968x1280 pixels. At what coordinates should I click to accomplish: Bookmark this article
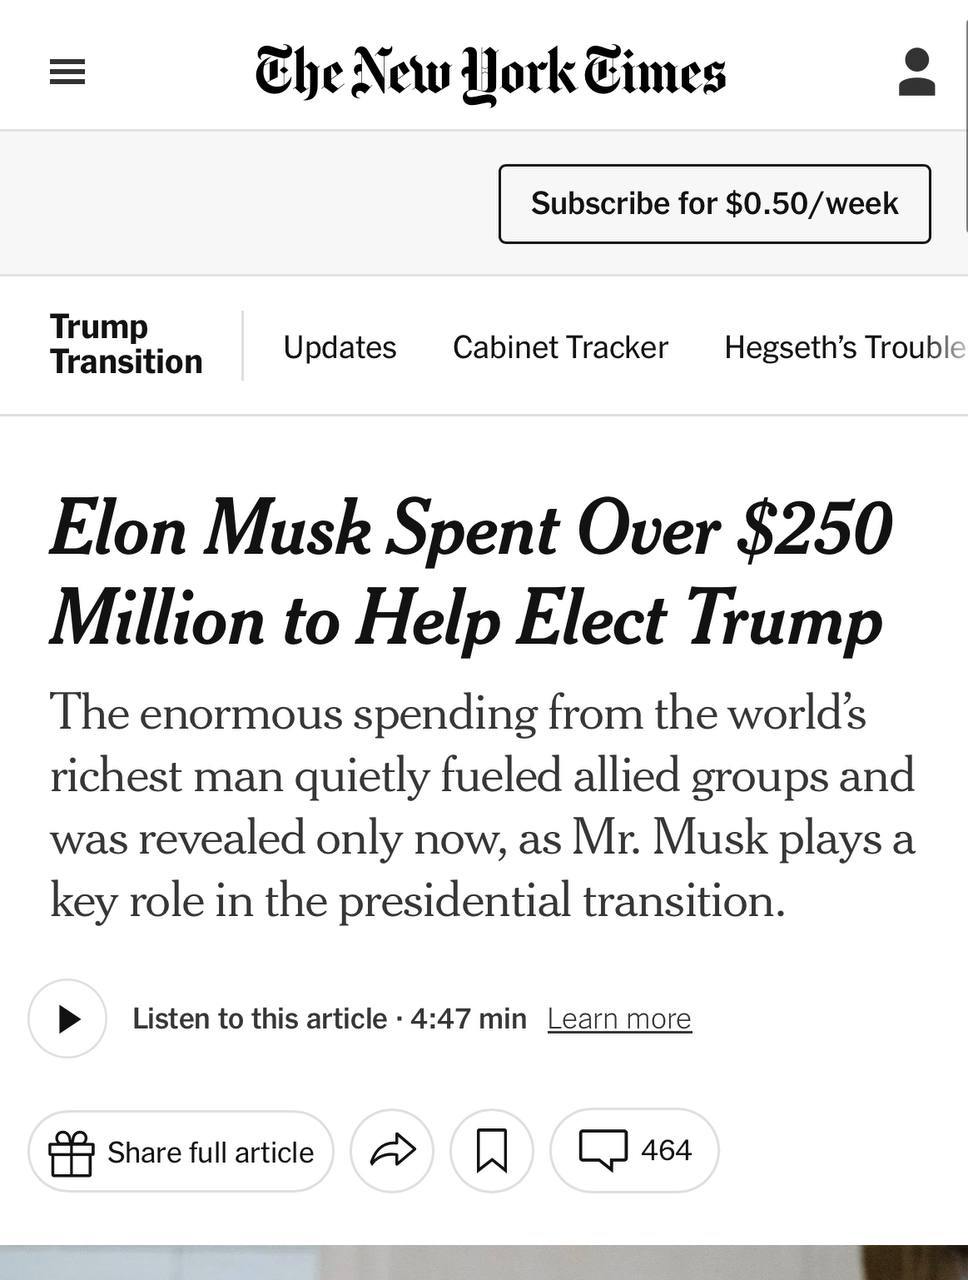point(491,1151)
